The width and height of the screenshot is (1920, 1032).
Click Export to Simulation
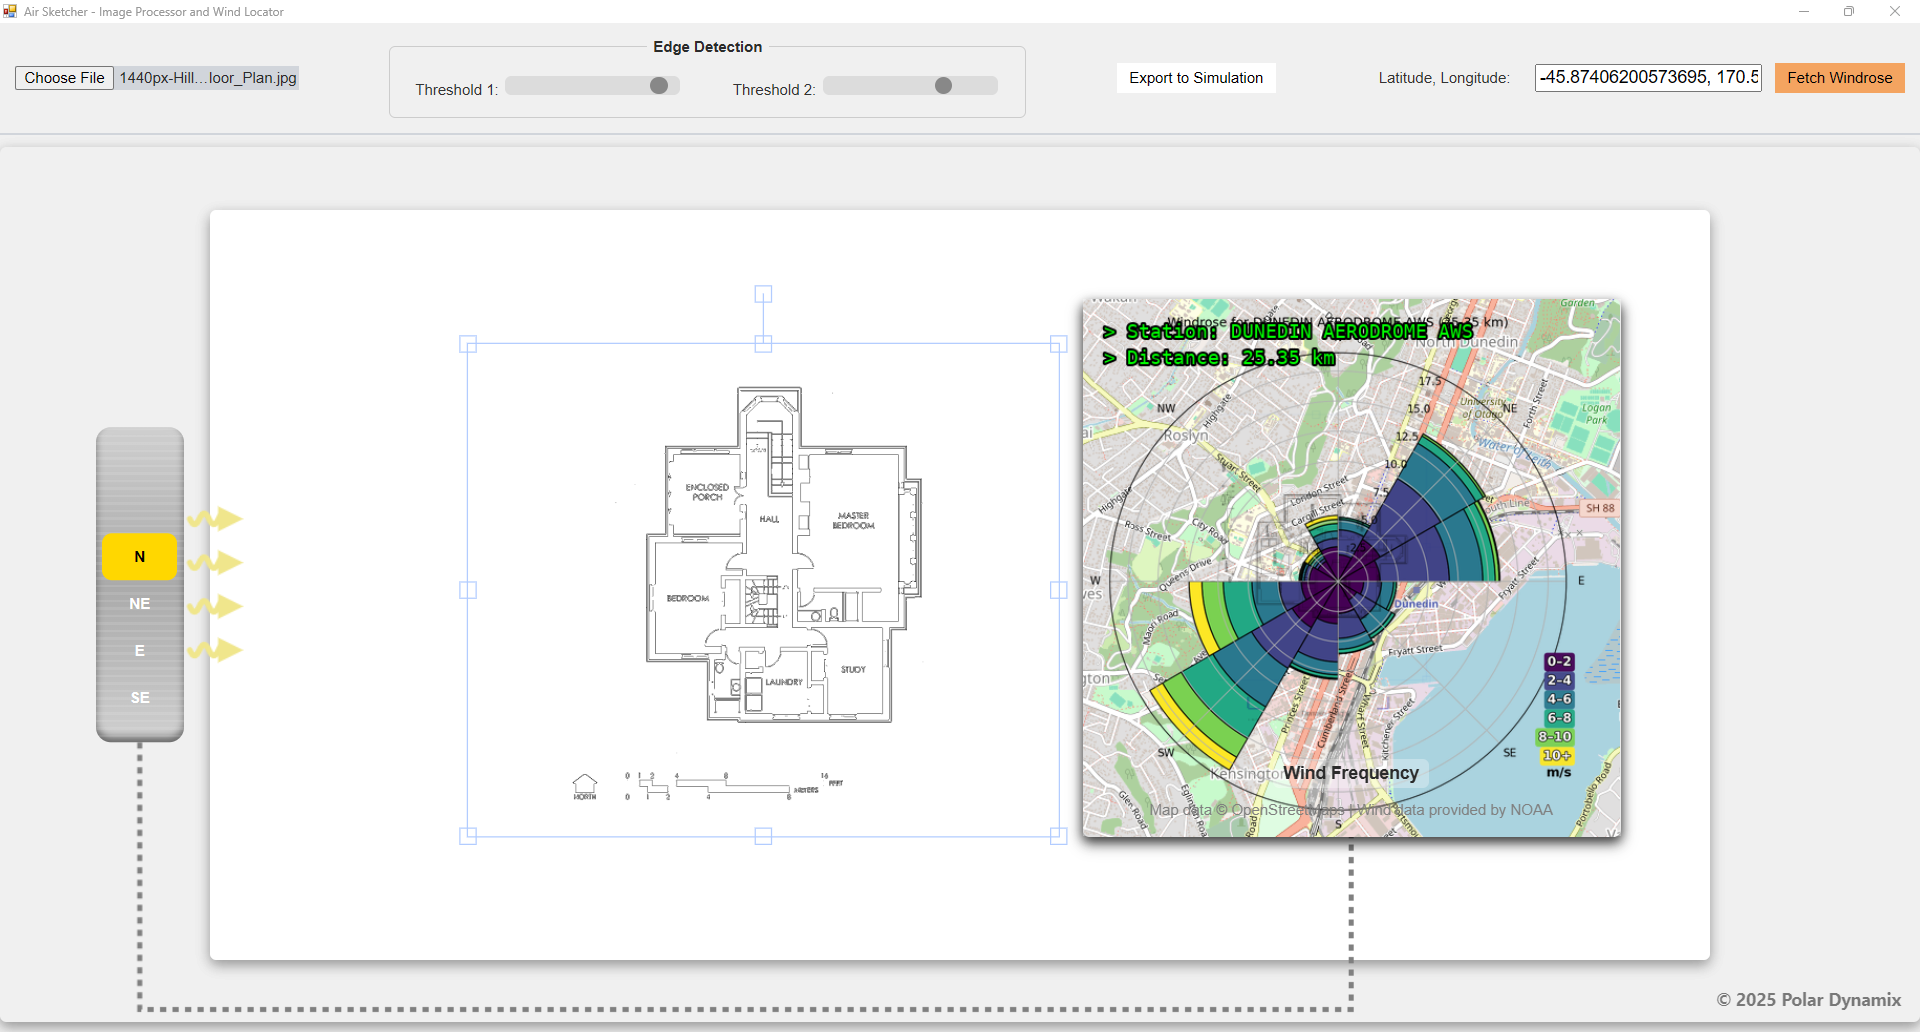coord(1195,78)
